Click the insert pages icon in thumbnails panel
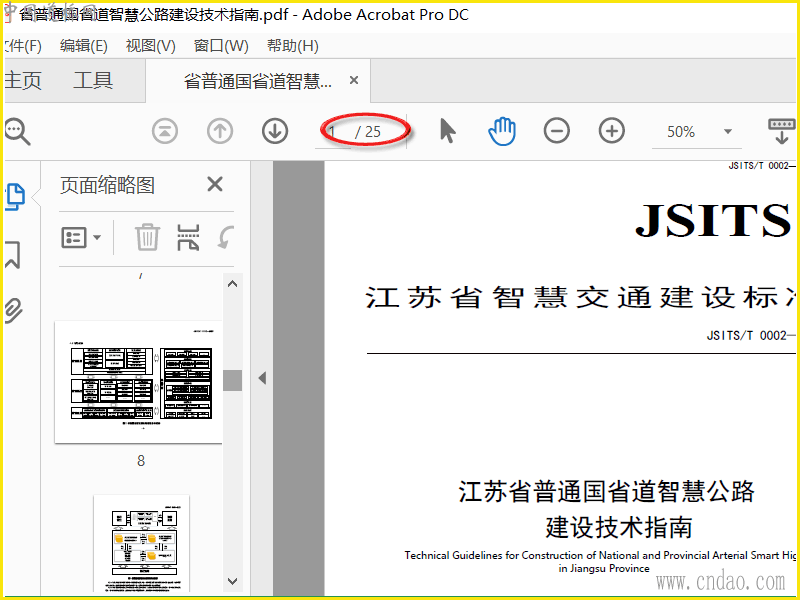Image resolution: width=800 pixels, height=600 pixels. tap(188, 237)
